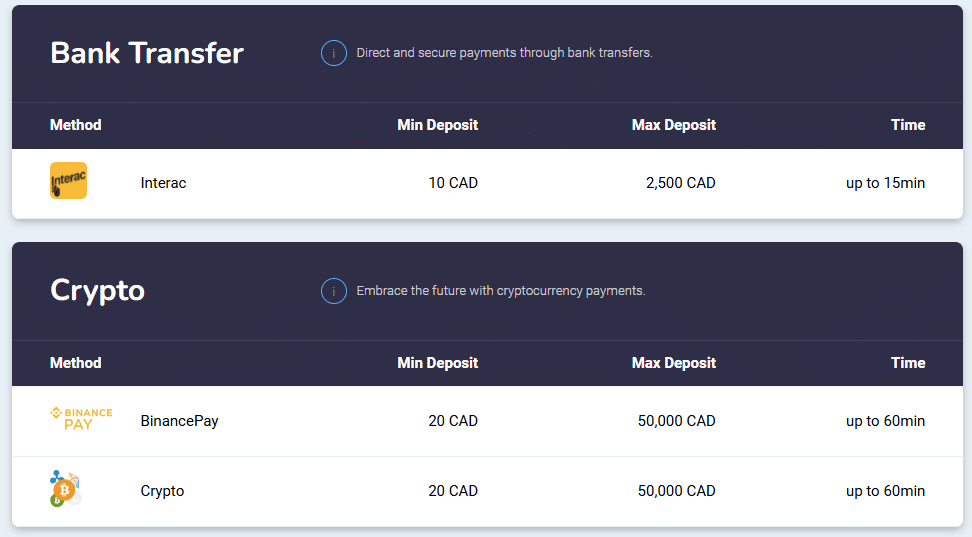Click the Binance Pay logo
Viewport: 972px width, 537px height.
pos(81,419)
